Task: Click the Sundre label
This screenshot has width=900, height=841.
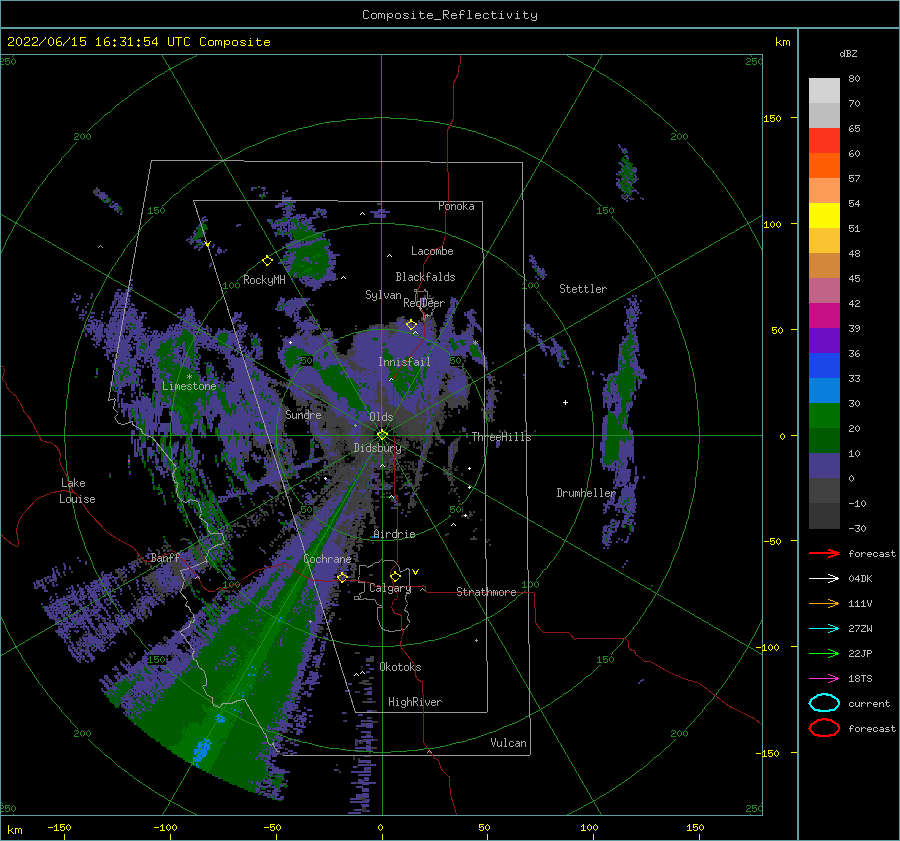Action: click(303, 414)
